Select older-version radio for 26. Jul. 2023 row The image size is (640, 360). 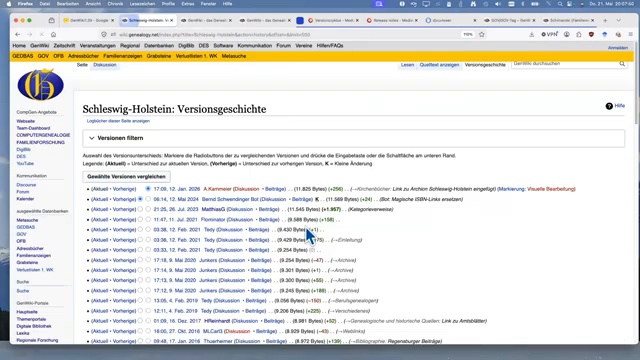[140, 209]
